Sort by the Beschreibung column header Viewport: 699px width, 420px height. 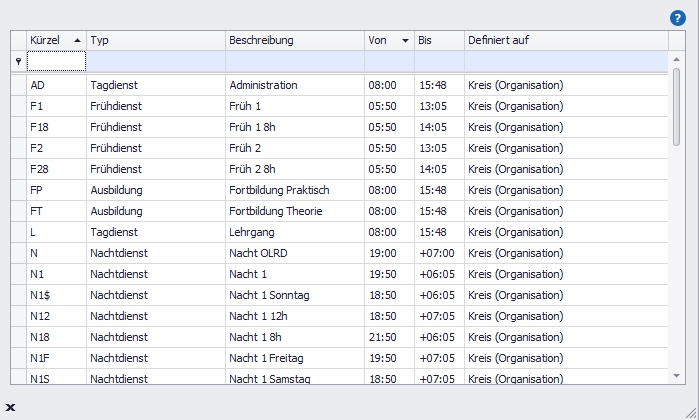[294, 40]
